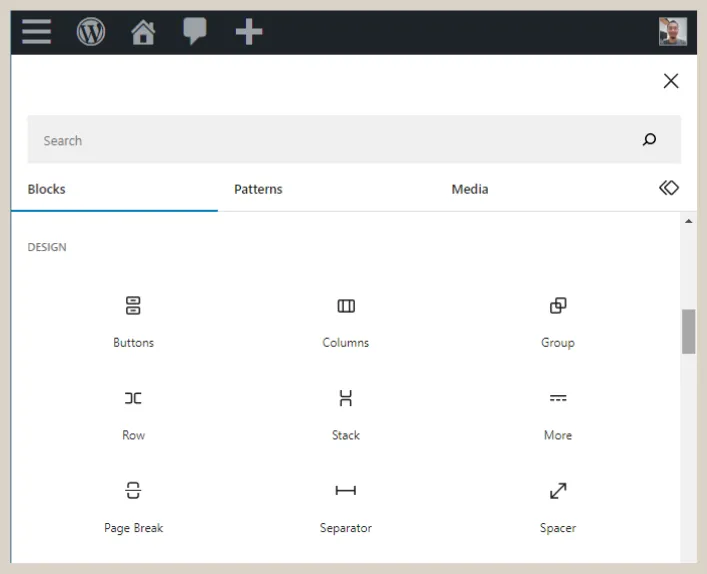Go to site via home icon
The width and height of the screenshot is (707, 574).
click(143, 32)
